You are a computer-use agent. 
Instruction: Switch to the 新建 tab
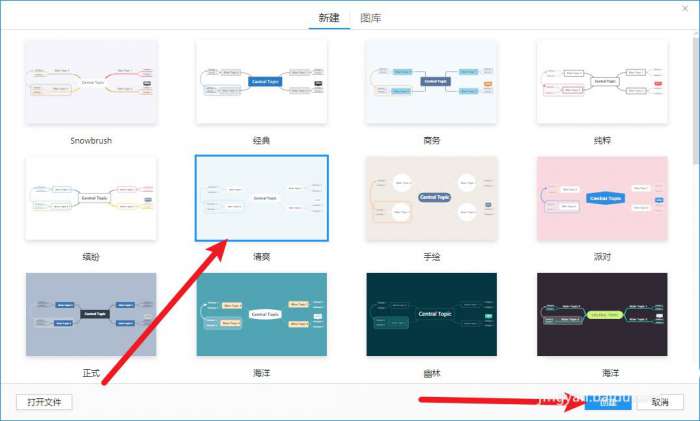click(x=329, y=18)
